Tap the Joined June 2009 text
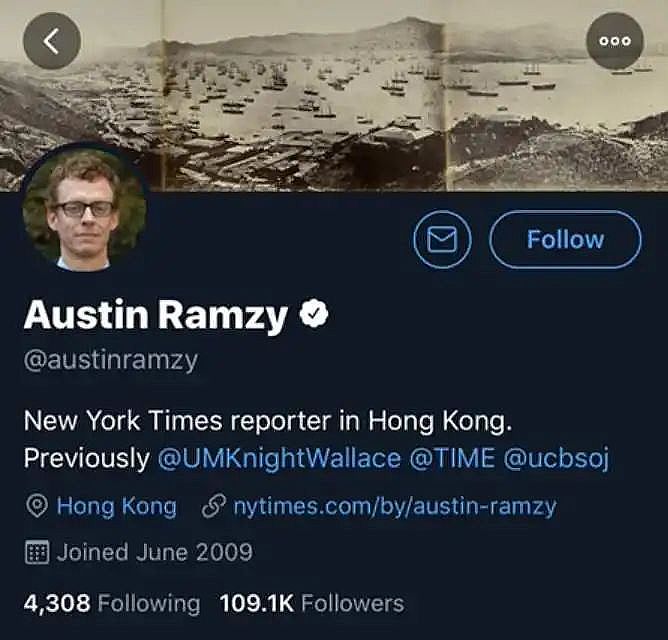 (x=155, y=552)
